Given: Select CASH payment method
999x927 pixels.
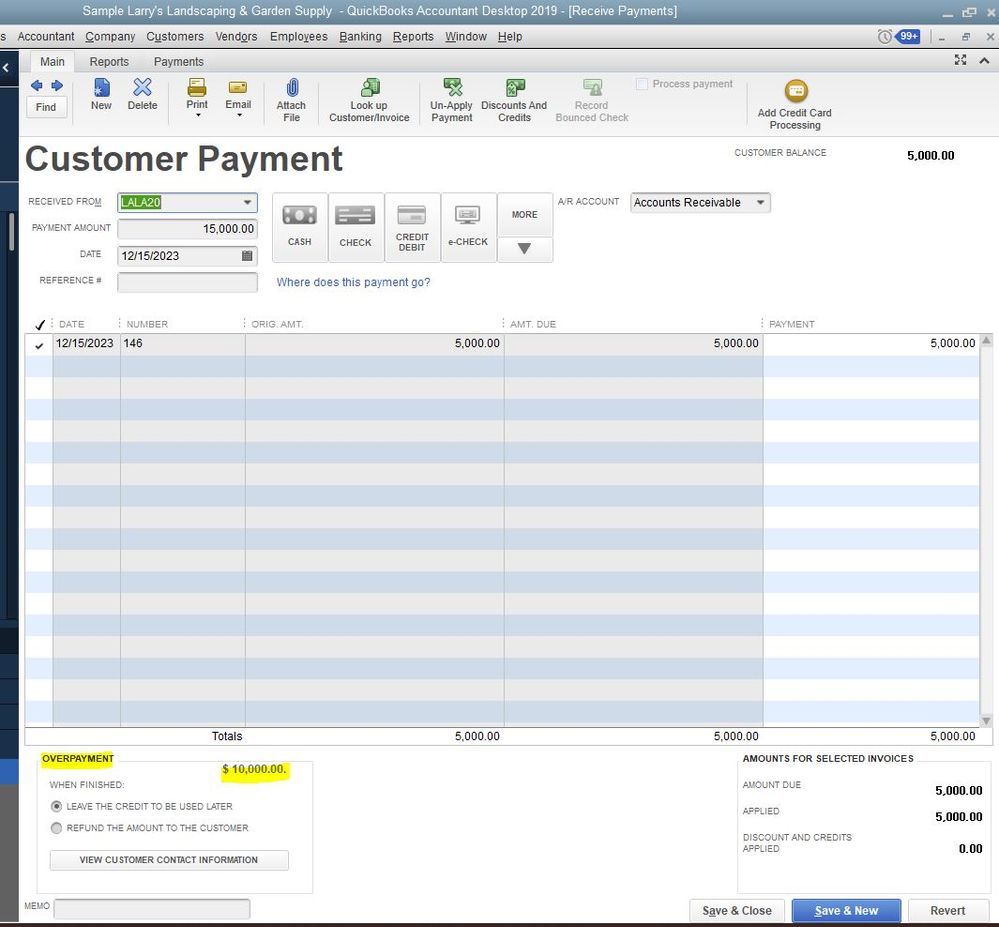Looking at the screenshot, I should click(x=300, y=227).
